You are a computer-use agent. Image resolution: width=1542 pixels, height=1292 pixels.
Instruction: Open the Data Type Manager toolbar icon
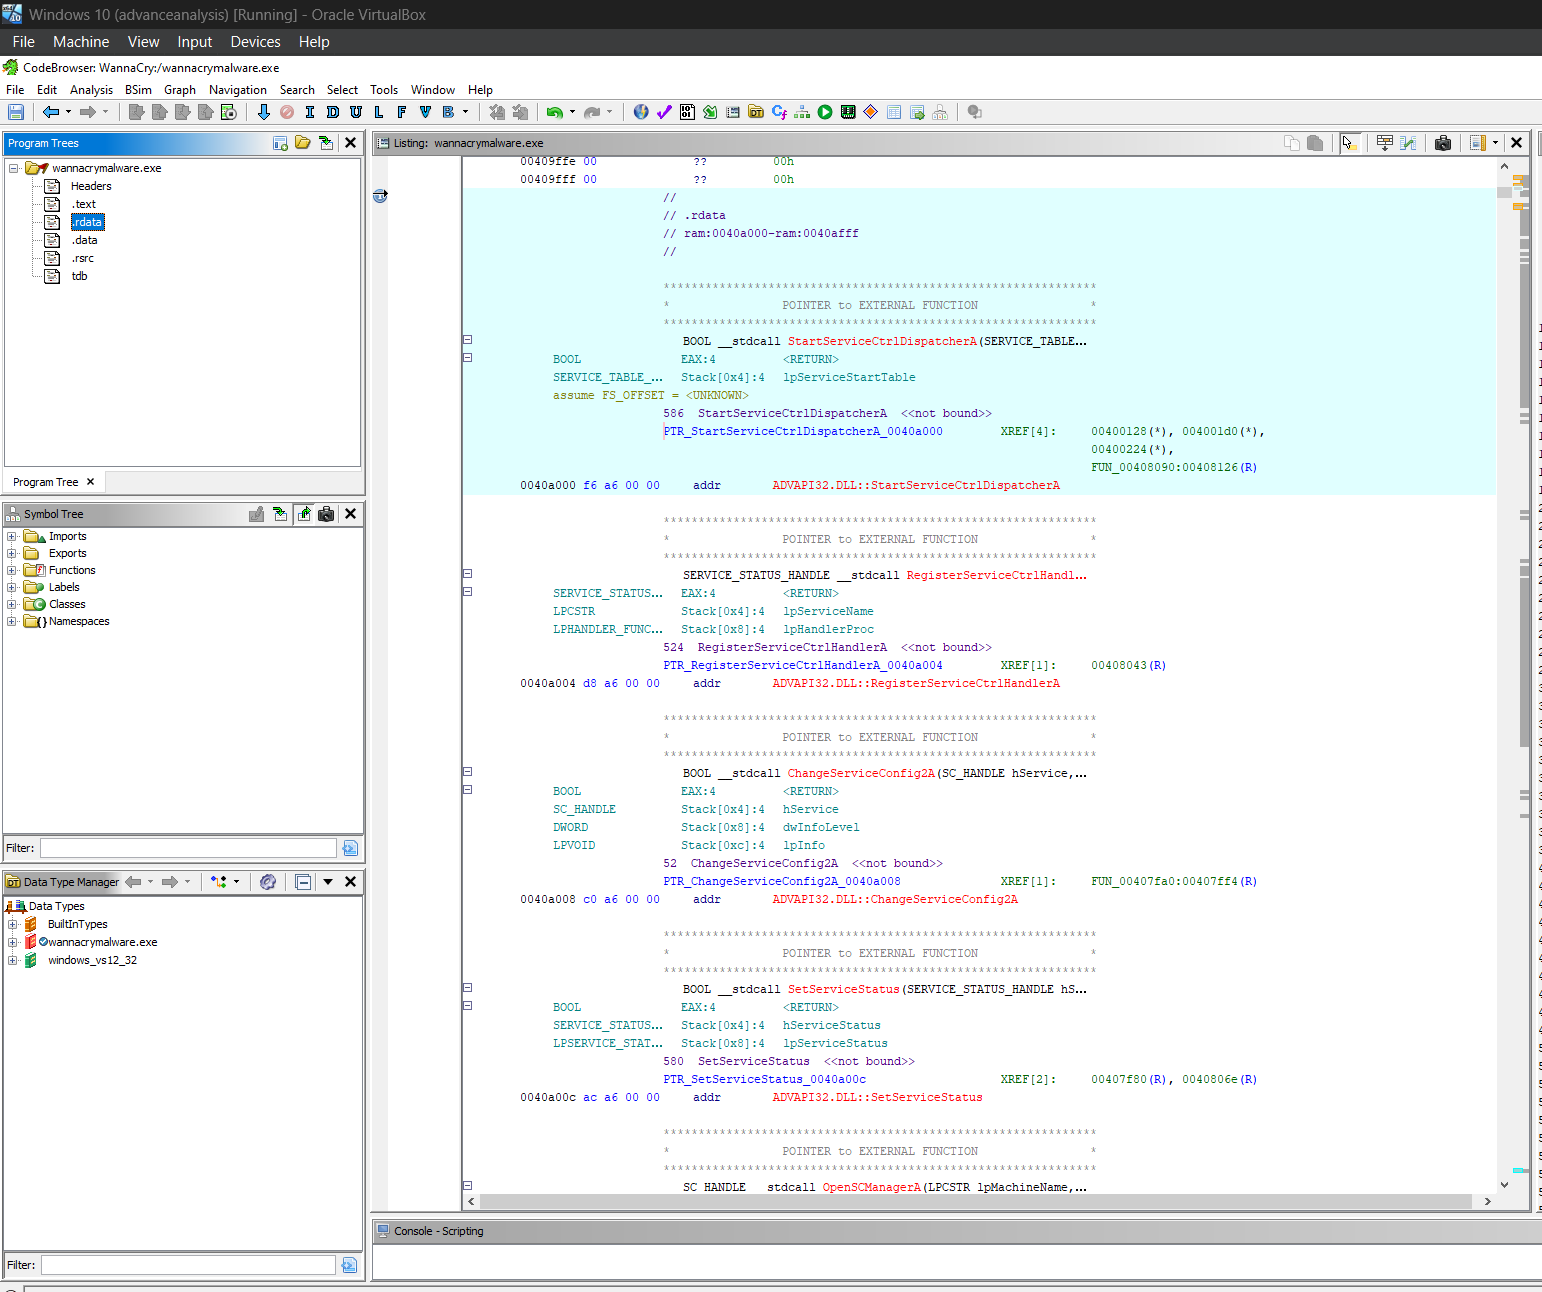click(756, 112)
